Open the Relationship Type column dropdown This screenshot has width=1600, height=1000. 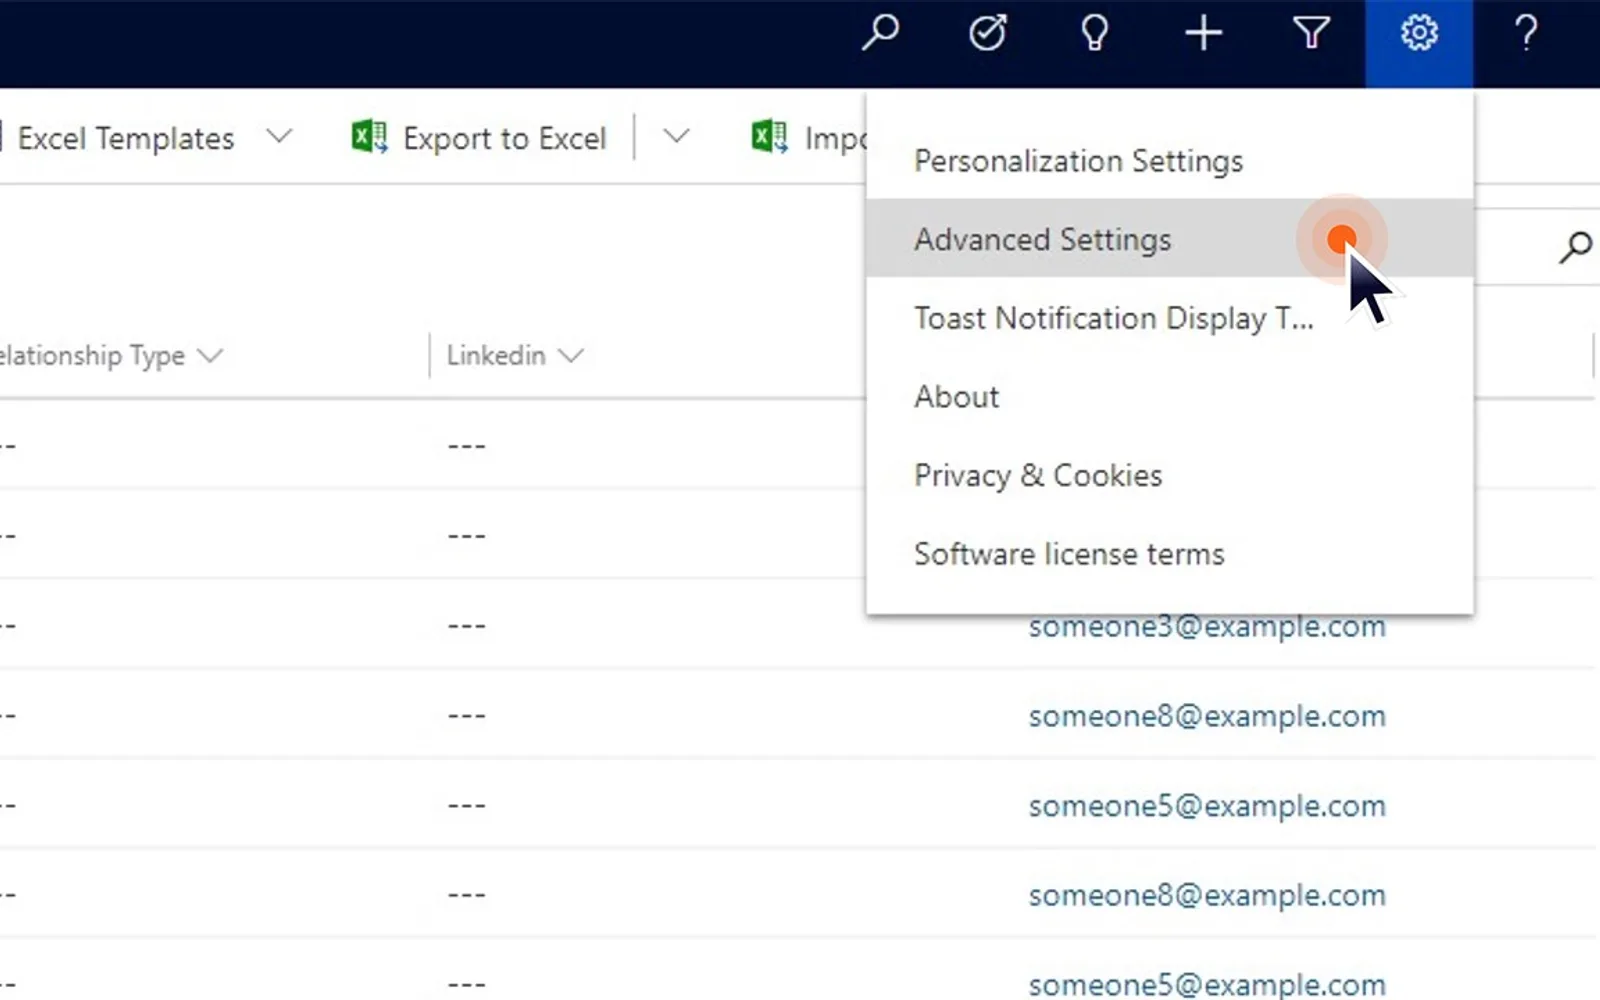[x=210, y=355]
